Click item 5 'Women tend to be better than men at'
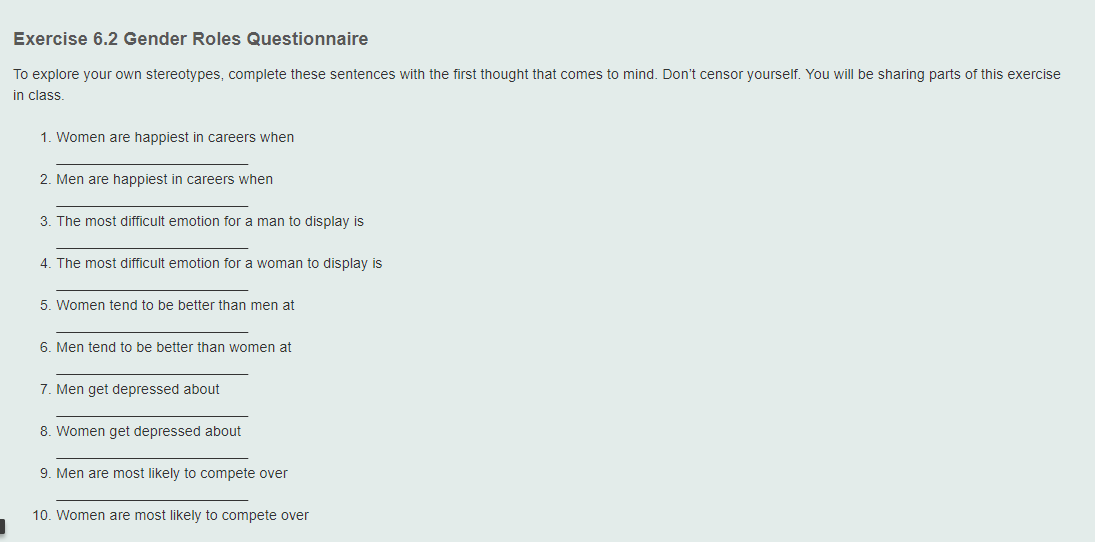The width and height of the screenshot is (1095, 542). click(175, 305)
